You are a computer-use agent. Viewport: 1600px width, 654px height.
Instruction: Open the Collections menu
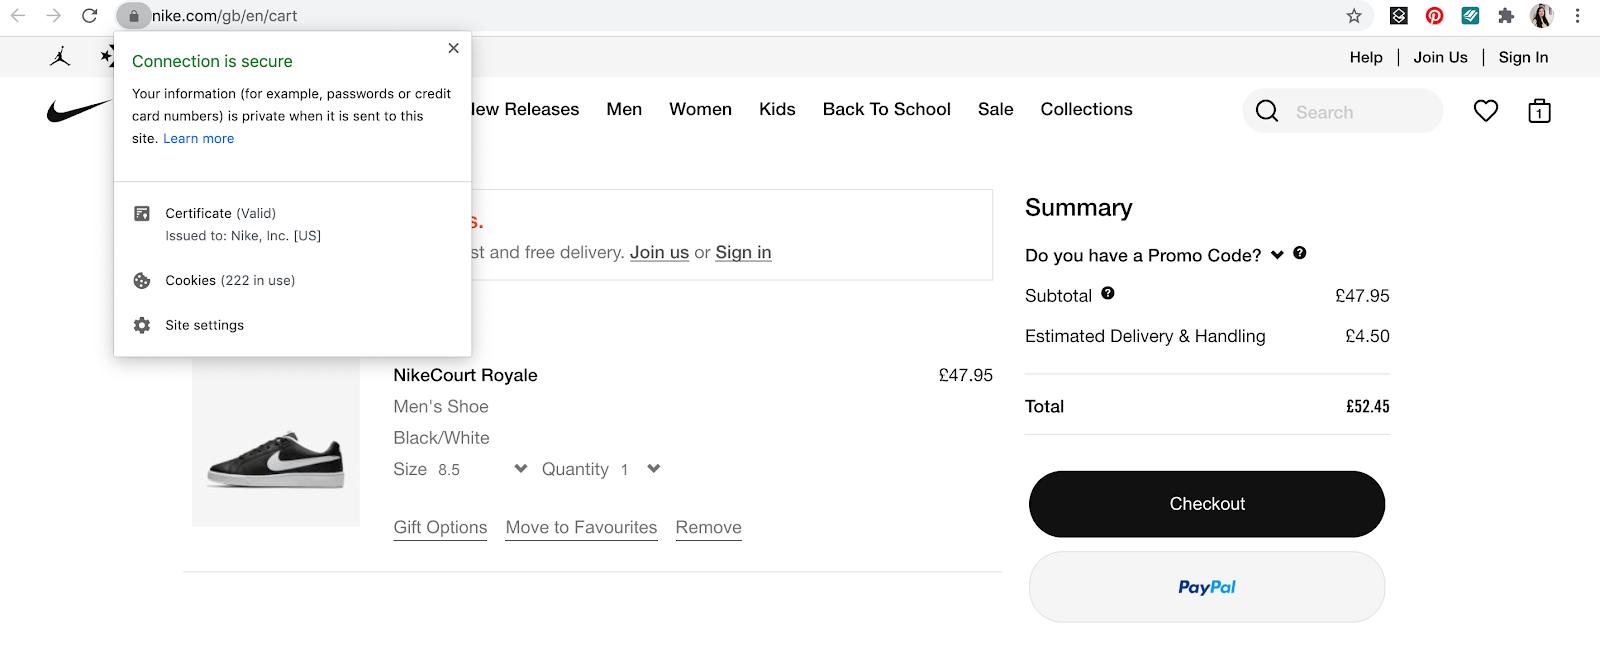pyautogui.click(x=1086, y=109)
